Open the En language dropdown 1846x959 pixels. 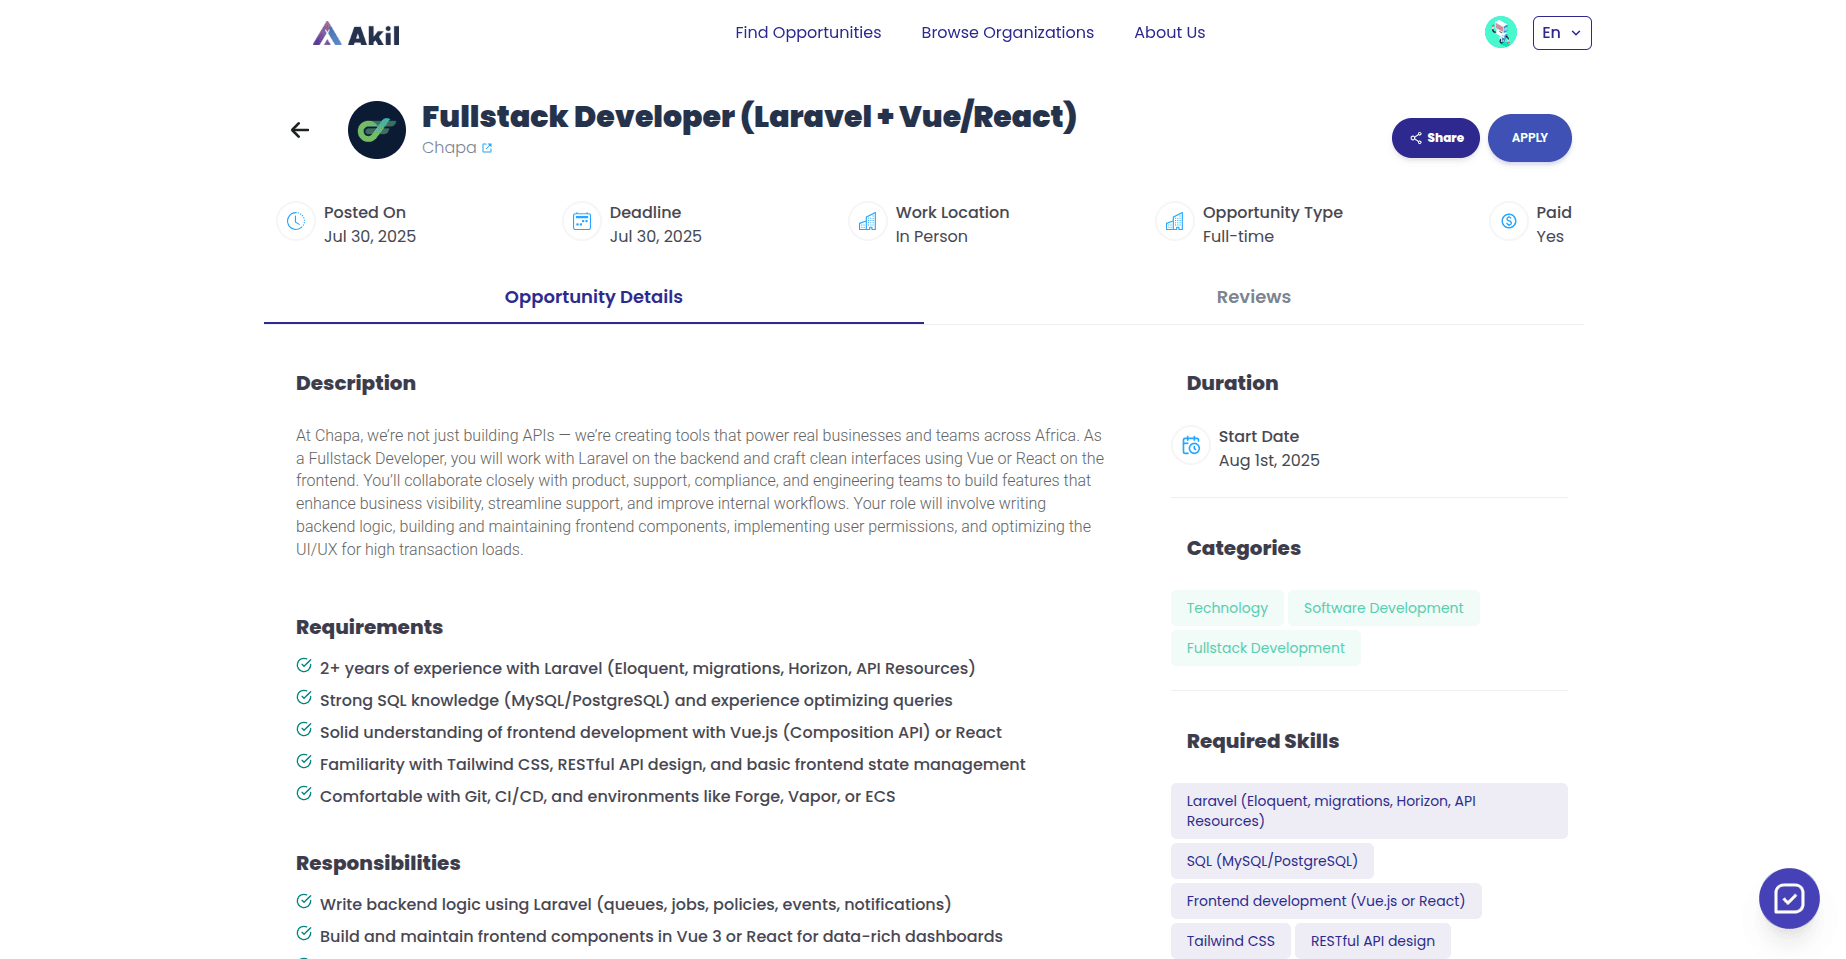pos(1562,33)
